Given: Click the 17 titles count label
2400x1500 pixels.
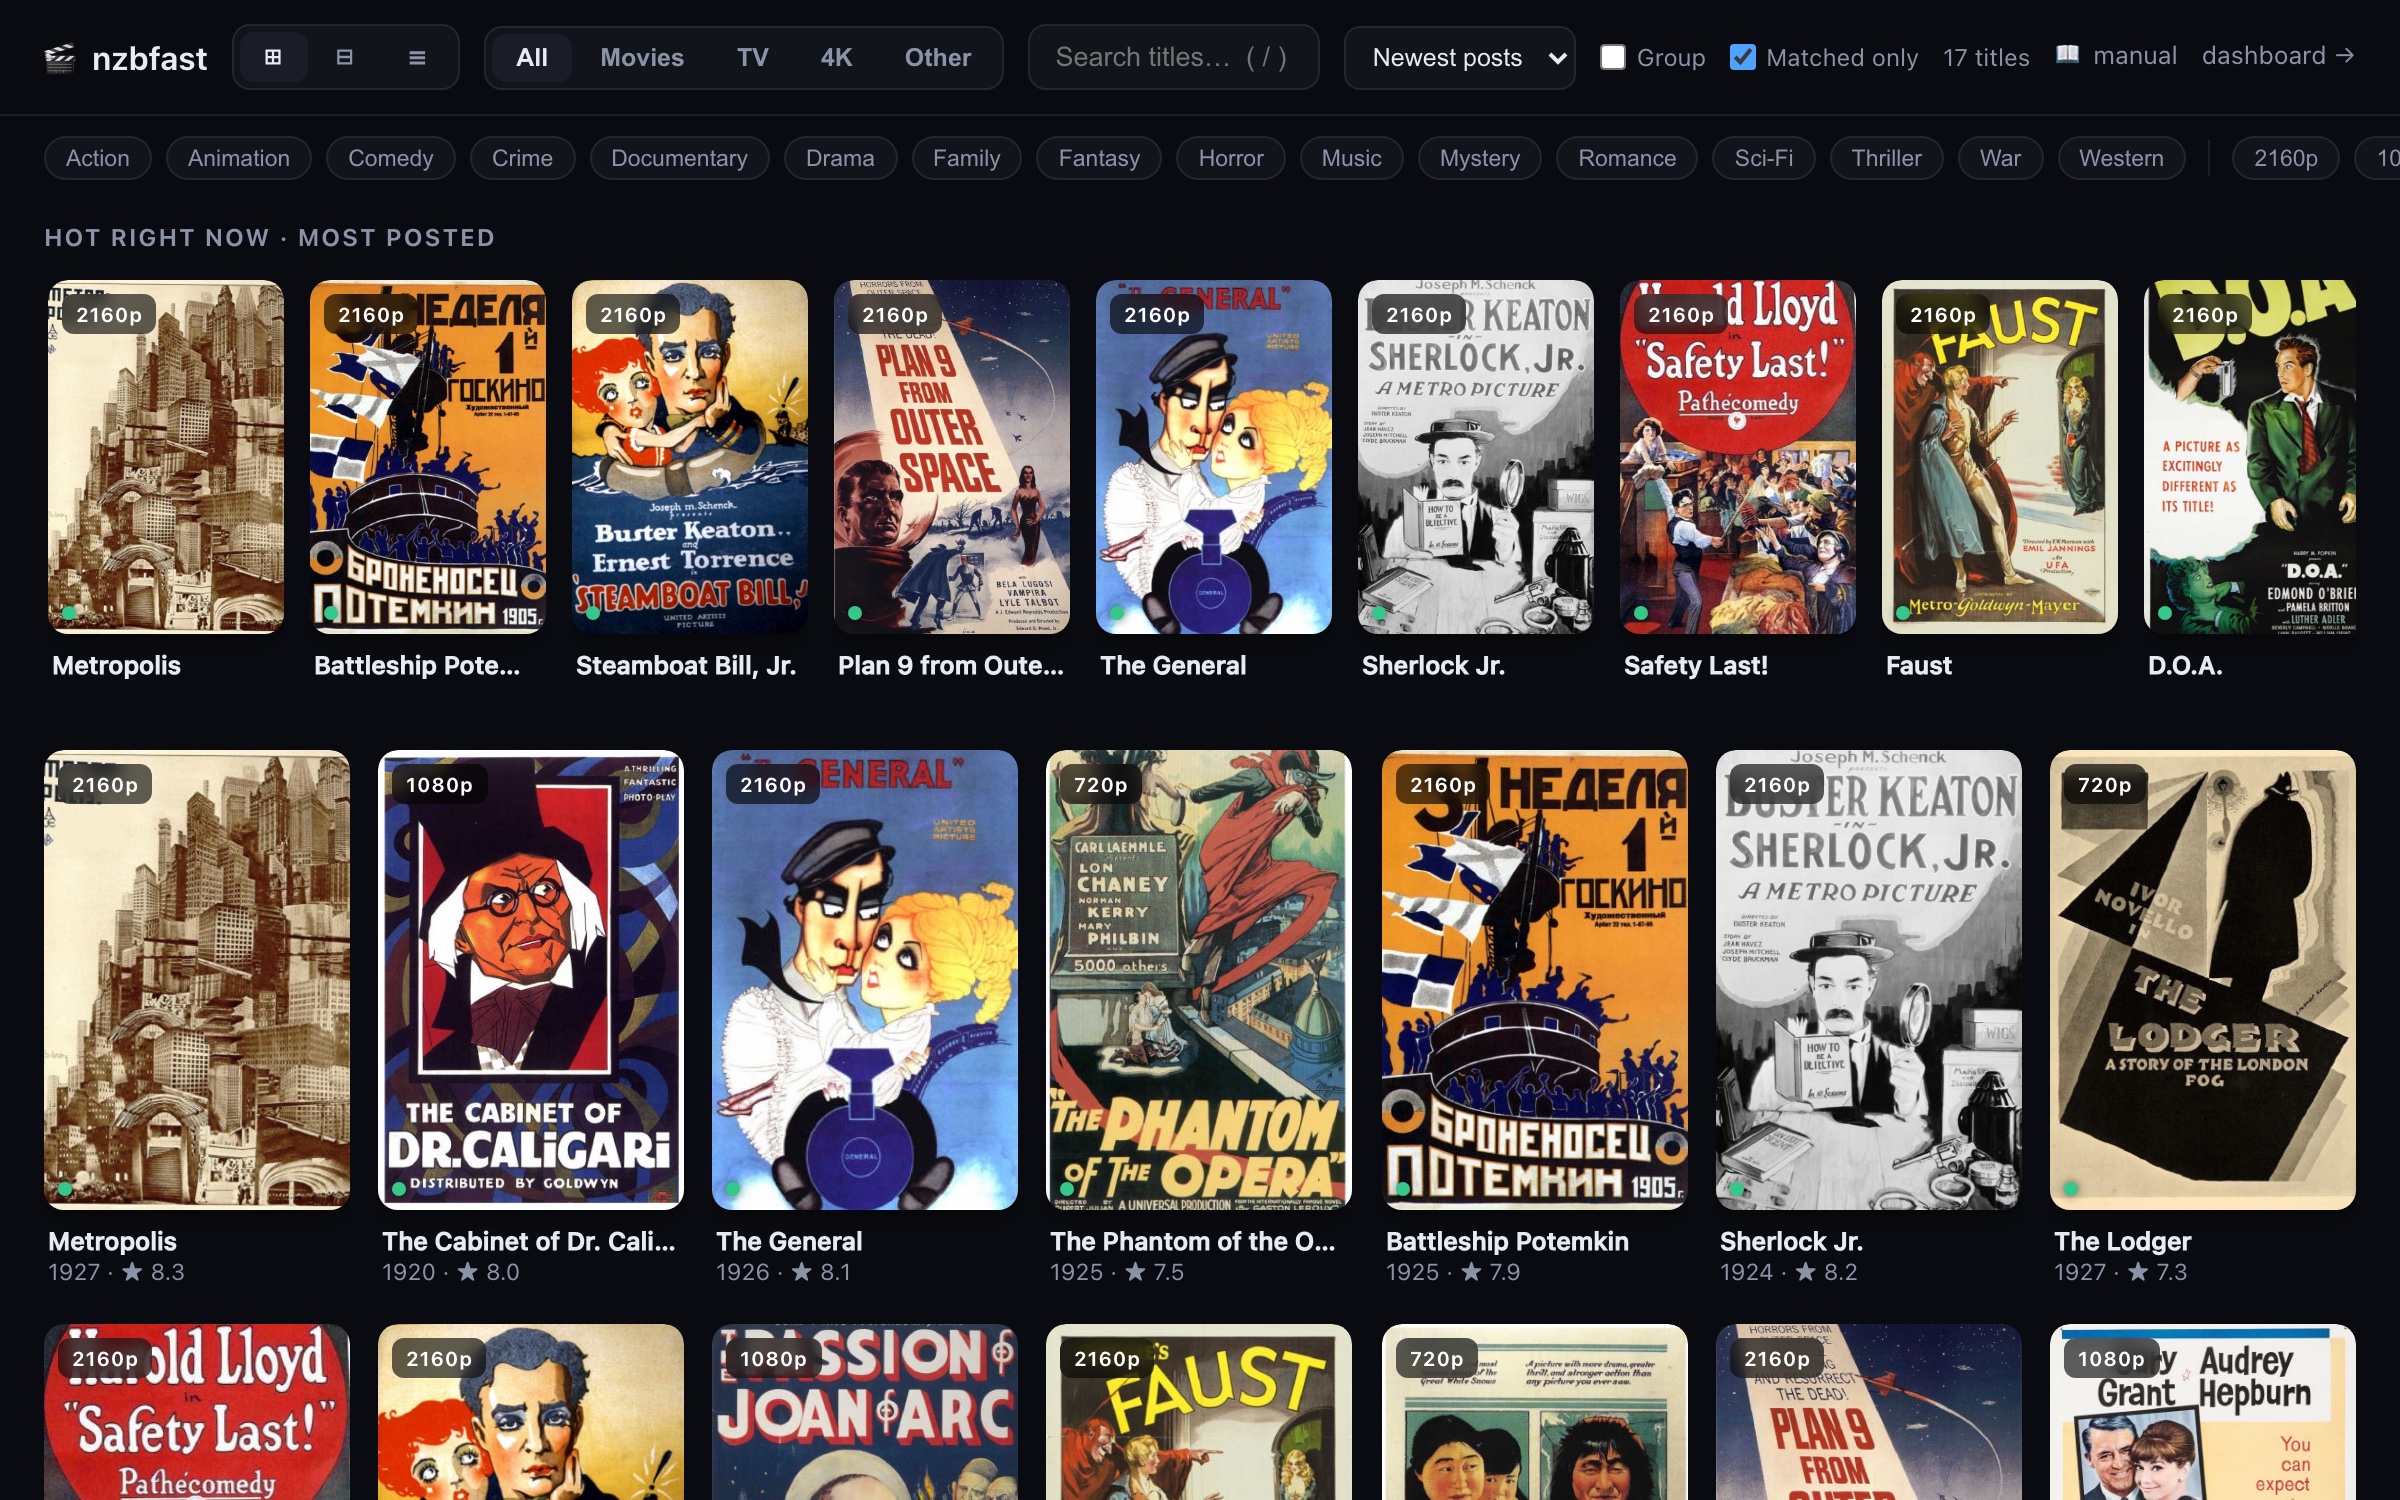Looking at the screenshot, I should pyautogui.click(x=1986, y=57).
